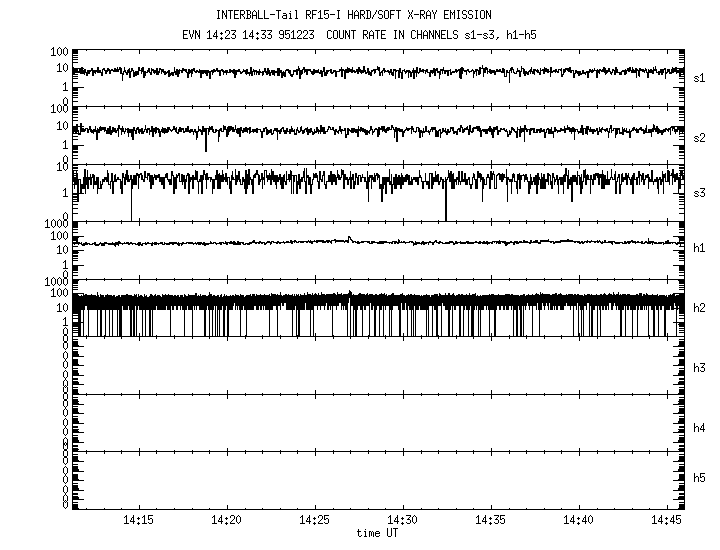
Task: Click the h4 channel label
Action: pyautogui.click(x=700, y=427)
